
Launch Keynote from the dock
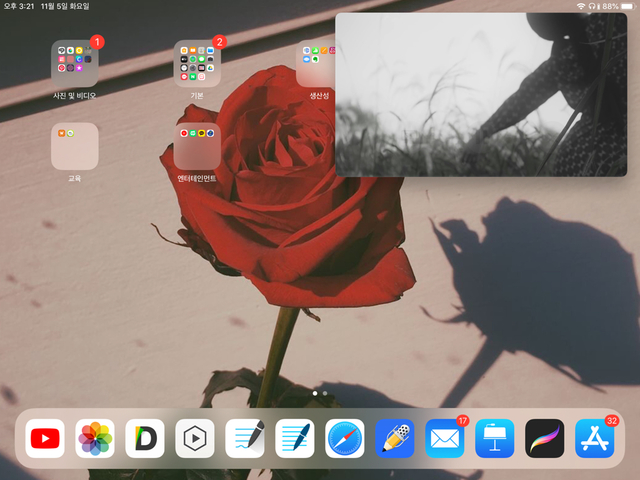[495, 438]
